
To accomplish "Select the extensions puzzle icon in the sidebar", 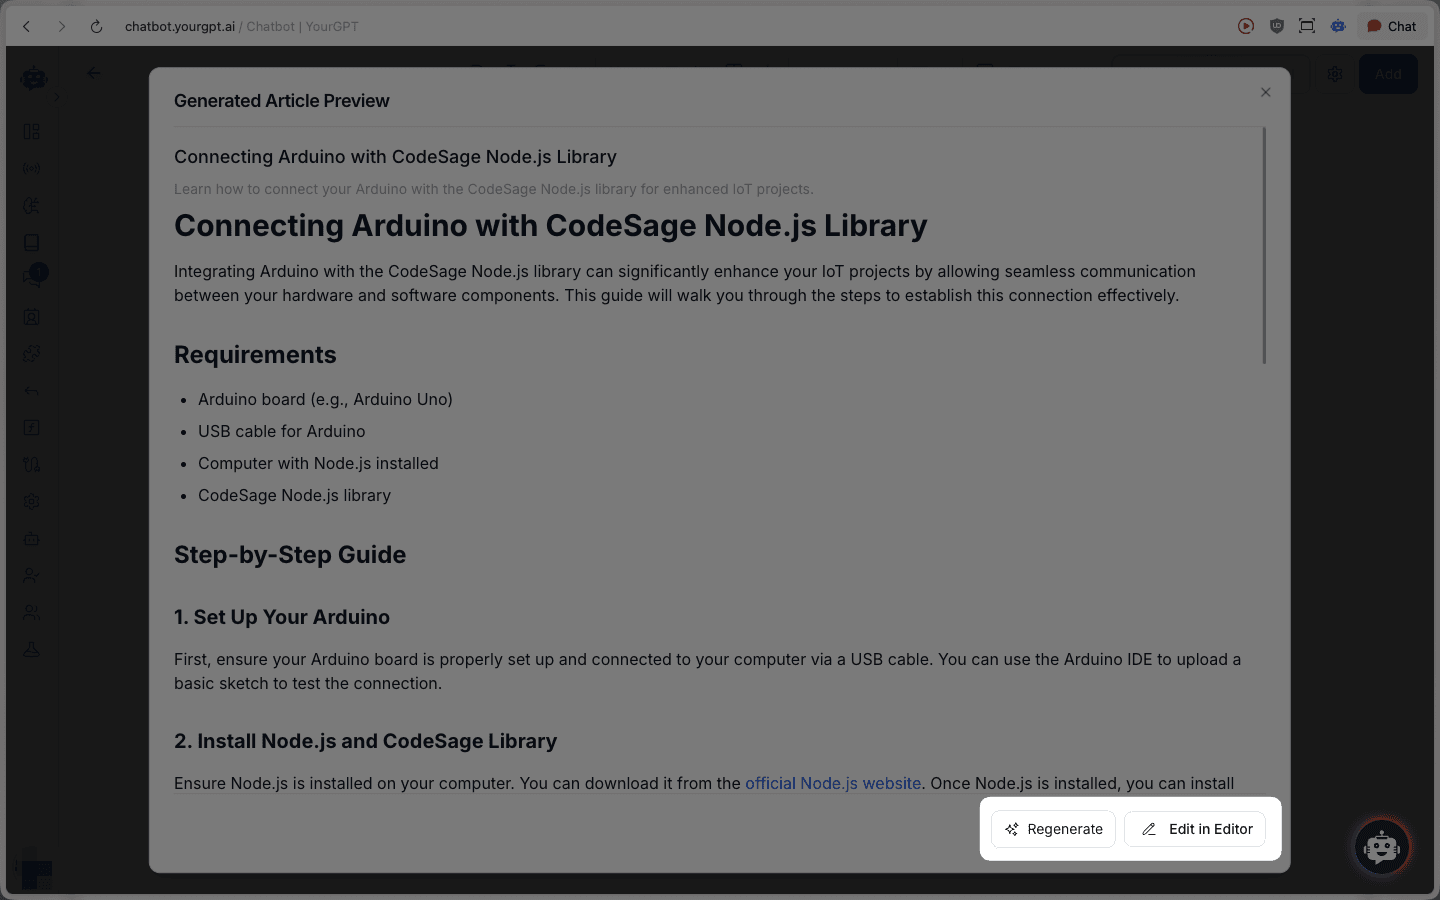I will [x=31, y=353].
